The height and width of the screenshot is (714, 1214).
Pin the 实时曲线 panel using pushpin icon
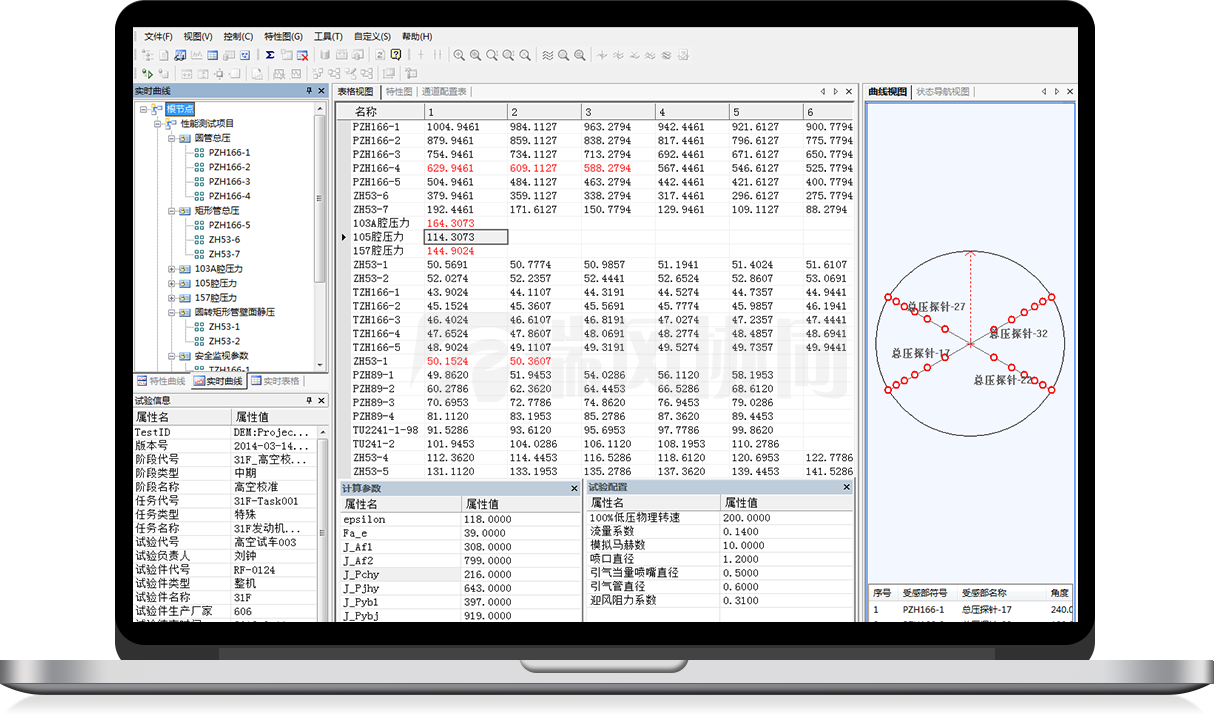coord(309,91)
